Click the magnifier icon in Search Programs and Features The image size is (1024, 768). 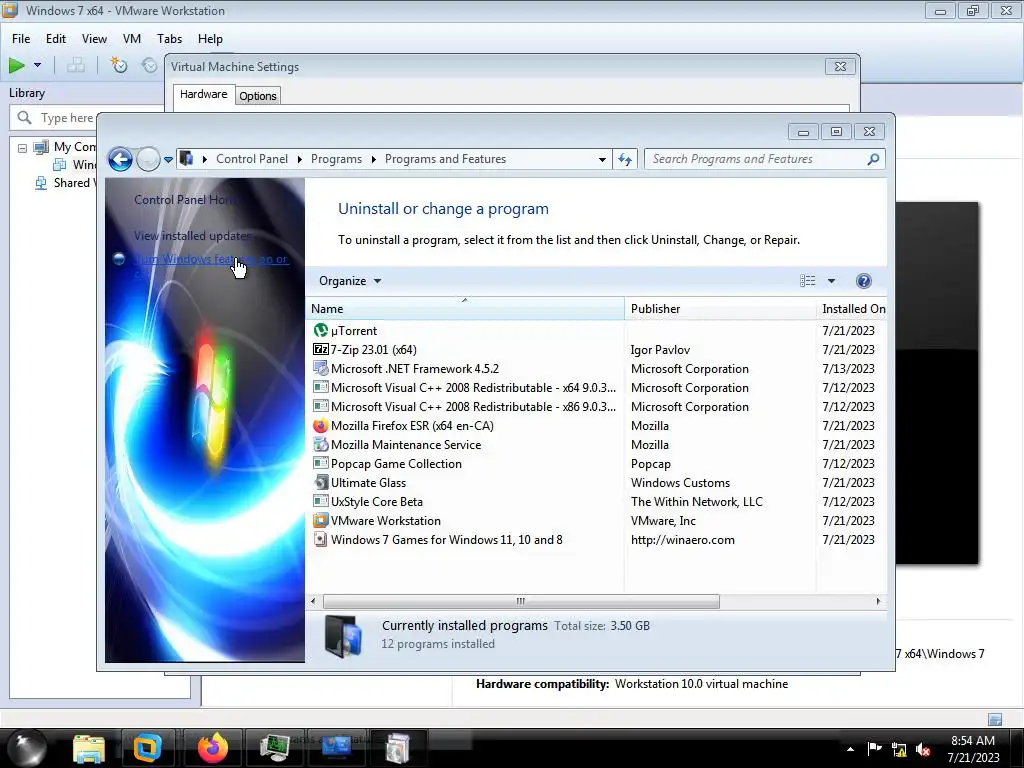click(x=872, y=159)
